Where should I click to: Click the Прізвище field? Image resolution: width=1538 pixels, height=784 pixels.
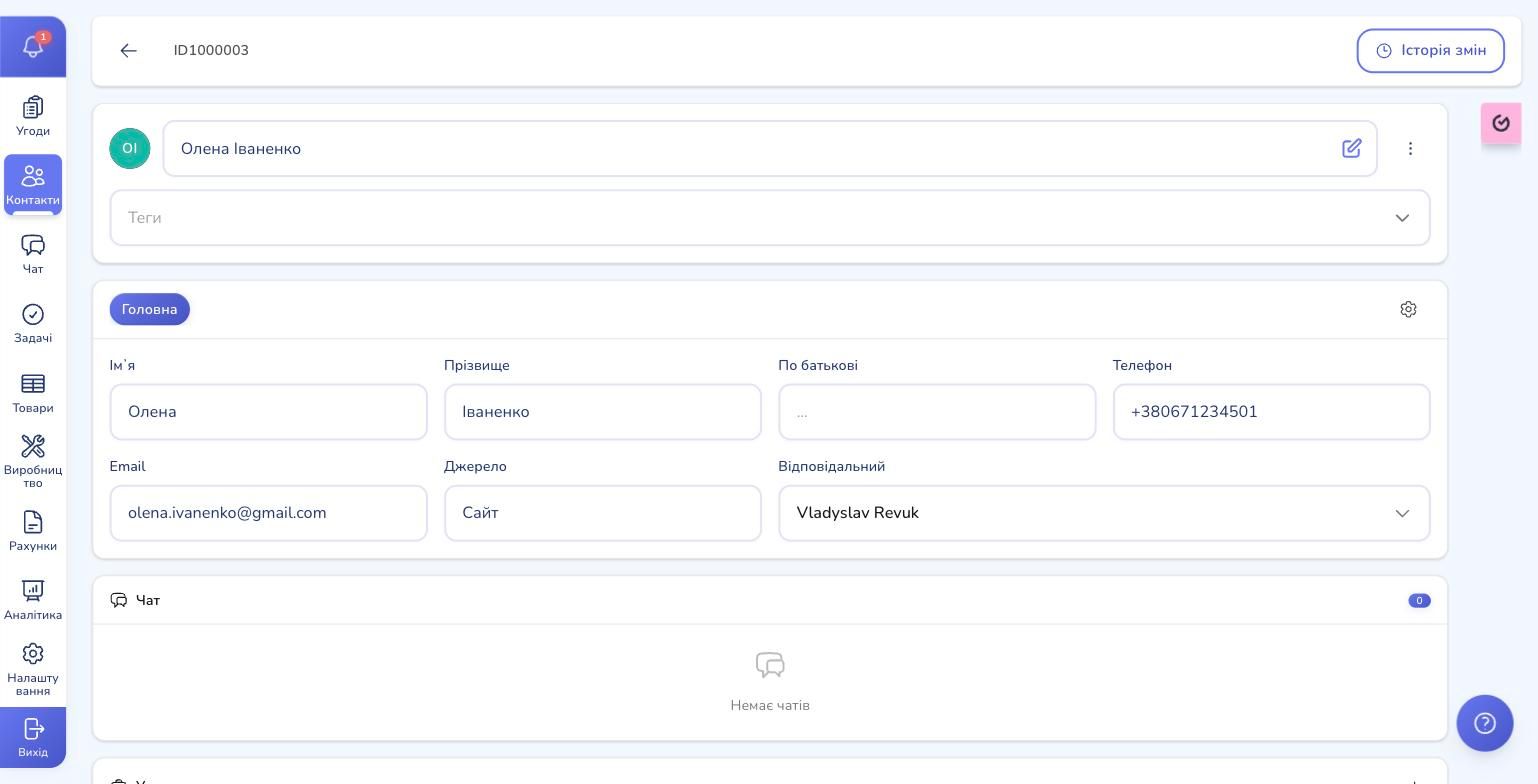pos(603,412)
